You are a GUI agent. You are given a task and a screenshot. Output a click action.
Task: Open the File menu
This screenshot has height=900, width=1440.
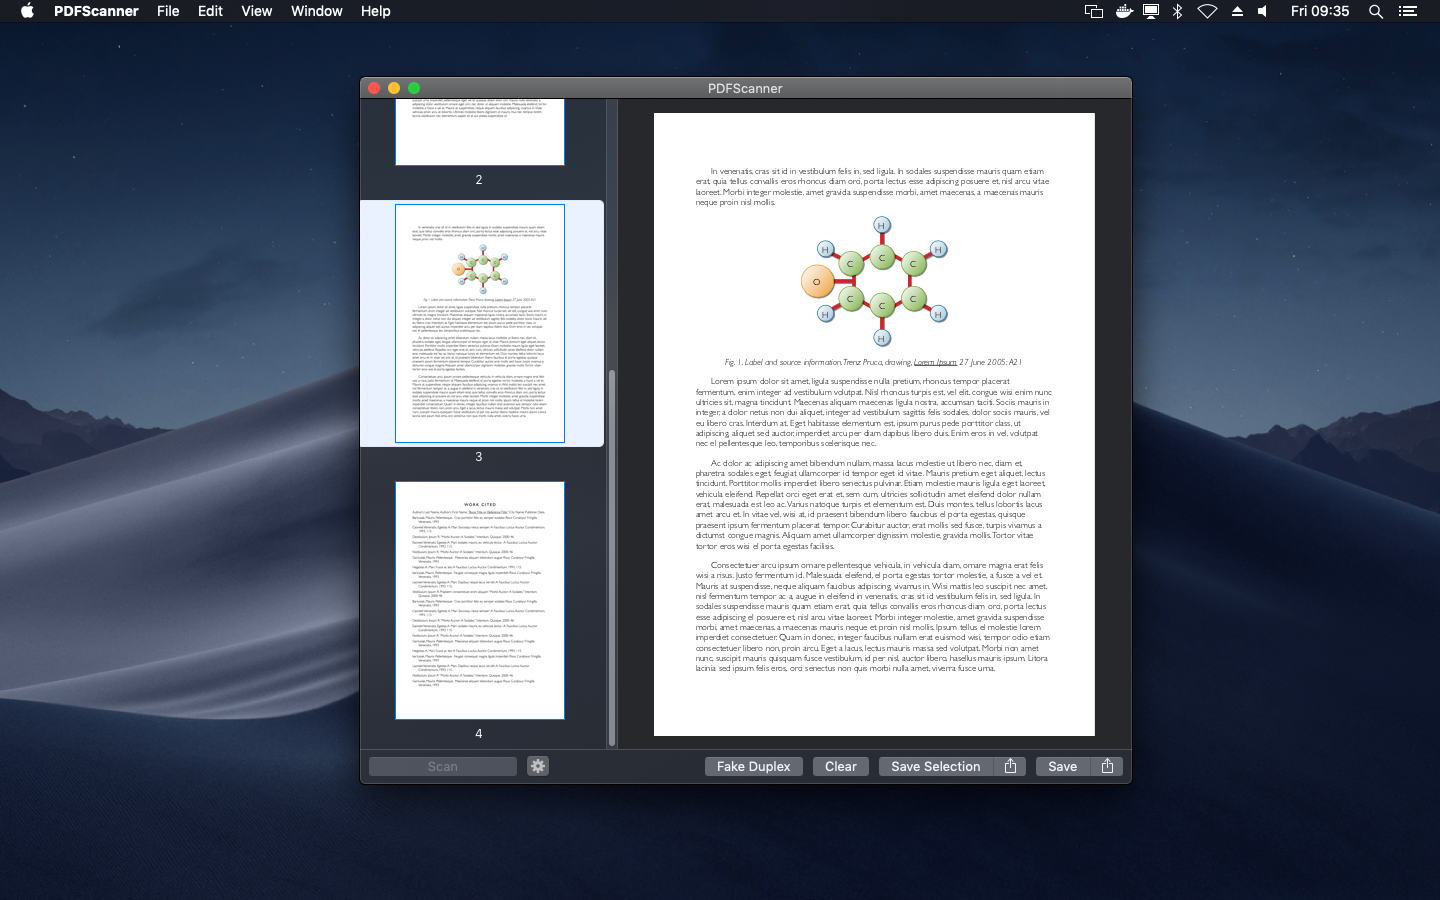pos(168,11)
